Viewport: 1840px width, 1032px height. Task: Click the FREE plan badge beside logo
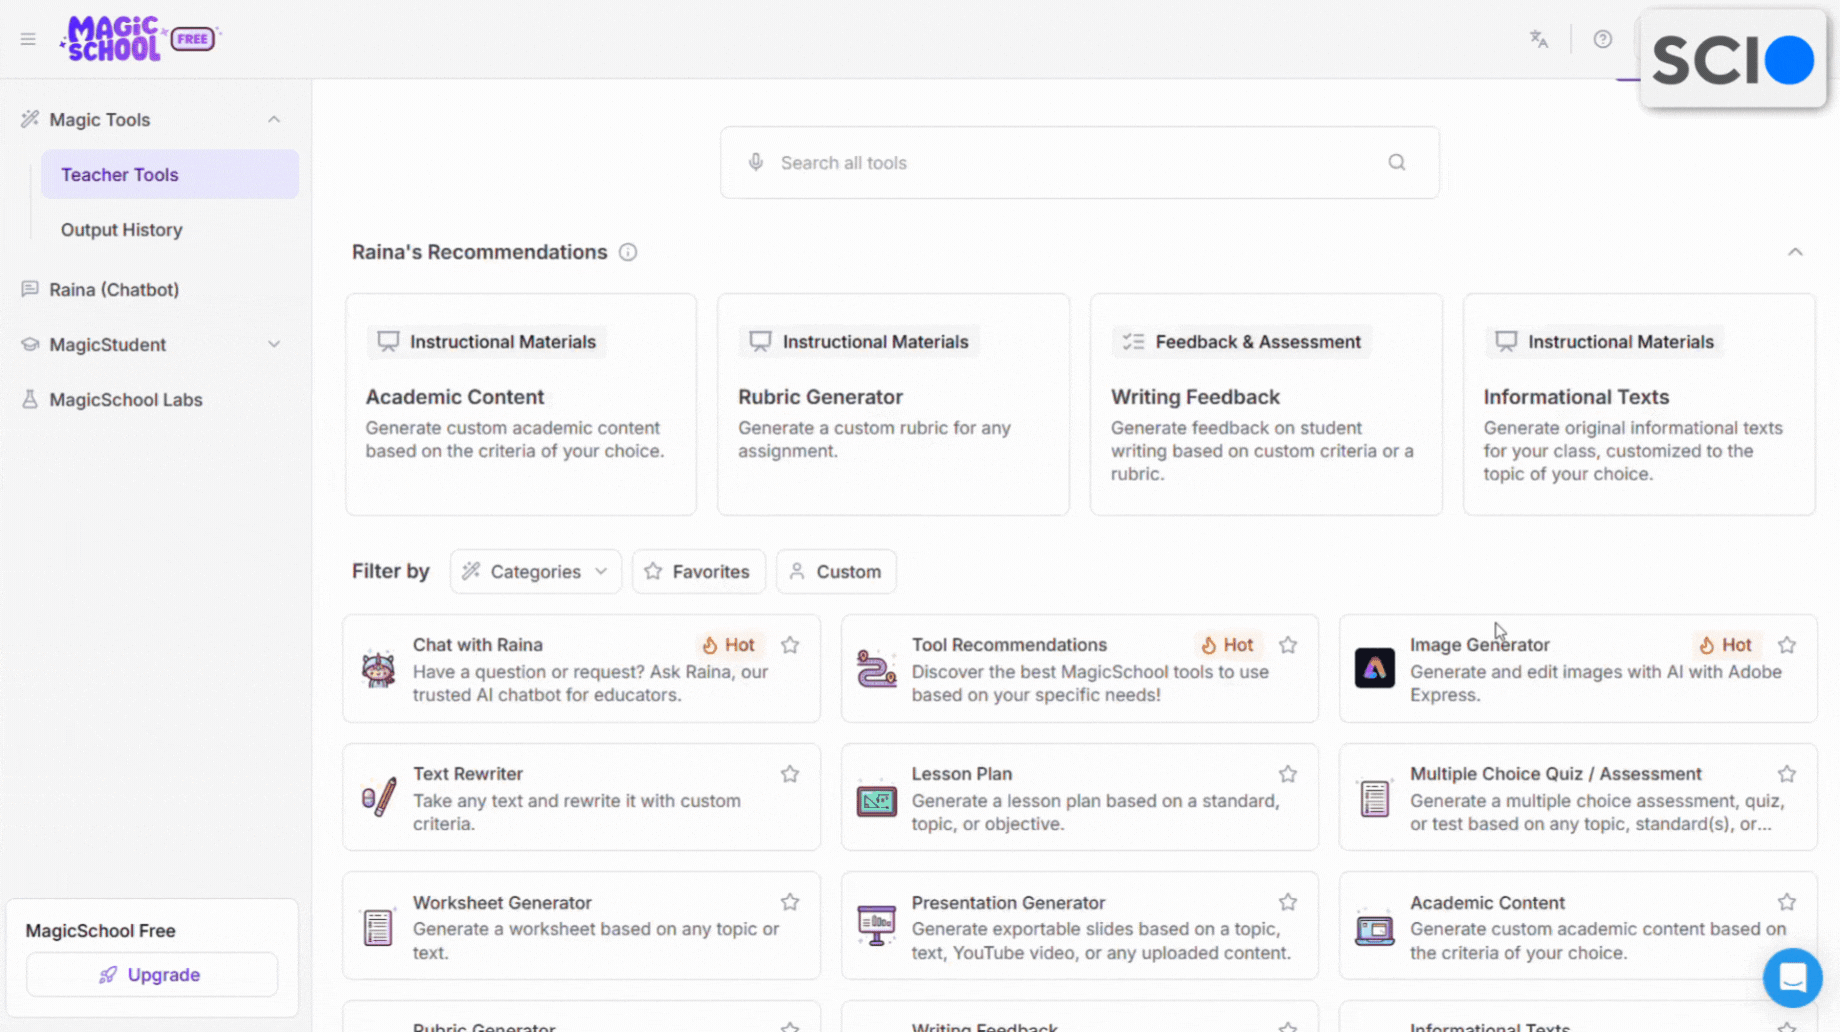click(193, 39)
